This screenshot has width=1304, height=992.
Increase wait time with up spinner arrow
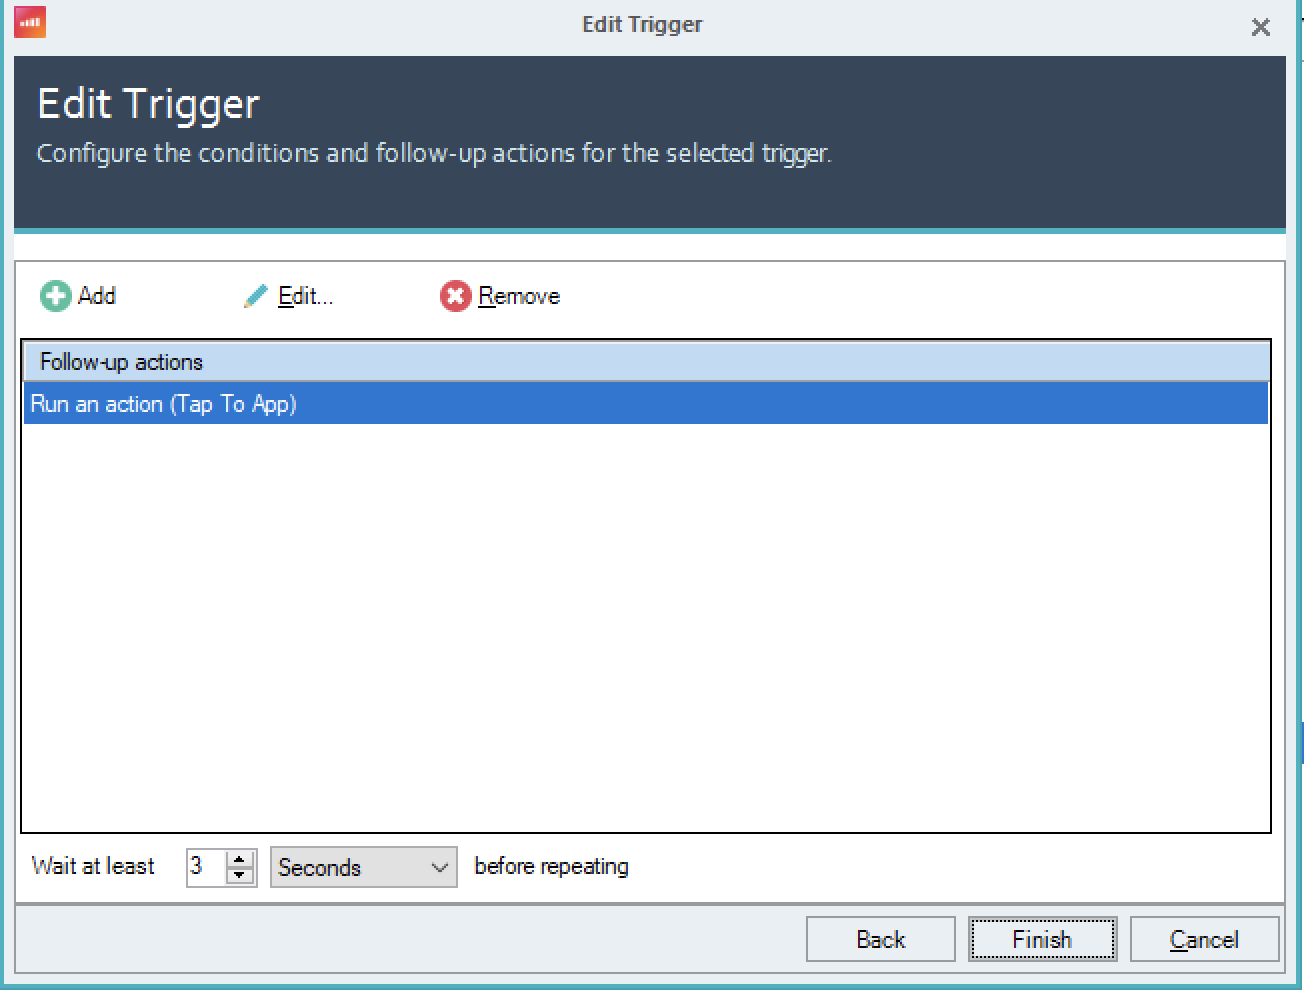click(240, 859)
